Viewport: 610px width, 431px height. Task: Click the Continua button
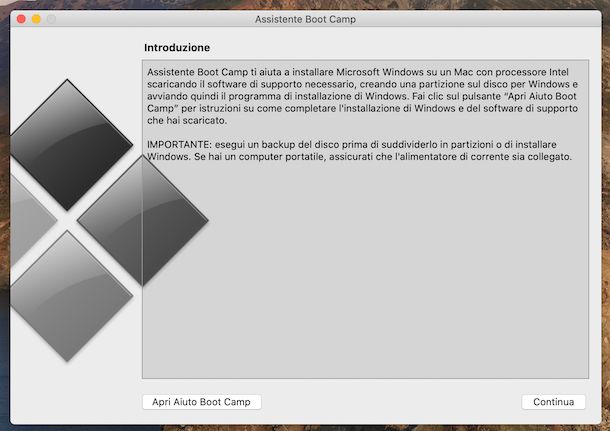[553, 402]
